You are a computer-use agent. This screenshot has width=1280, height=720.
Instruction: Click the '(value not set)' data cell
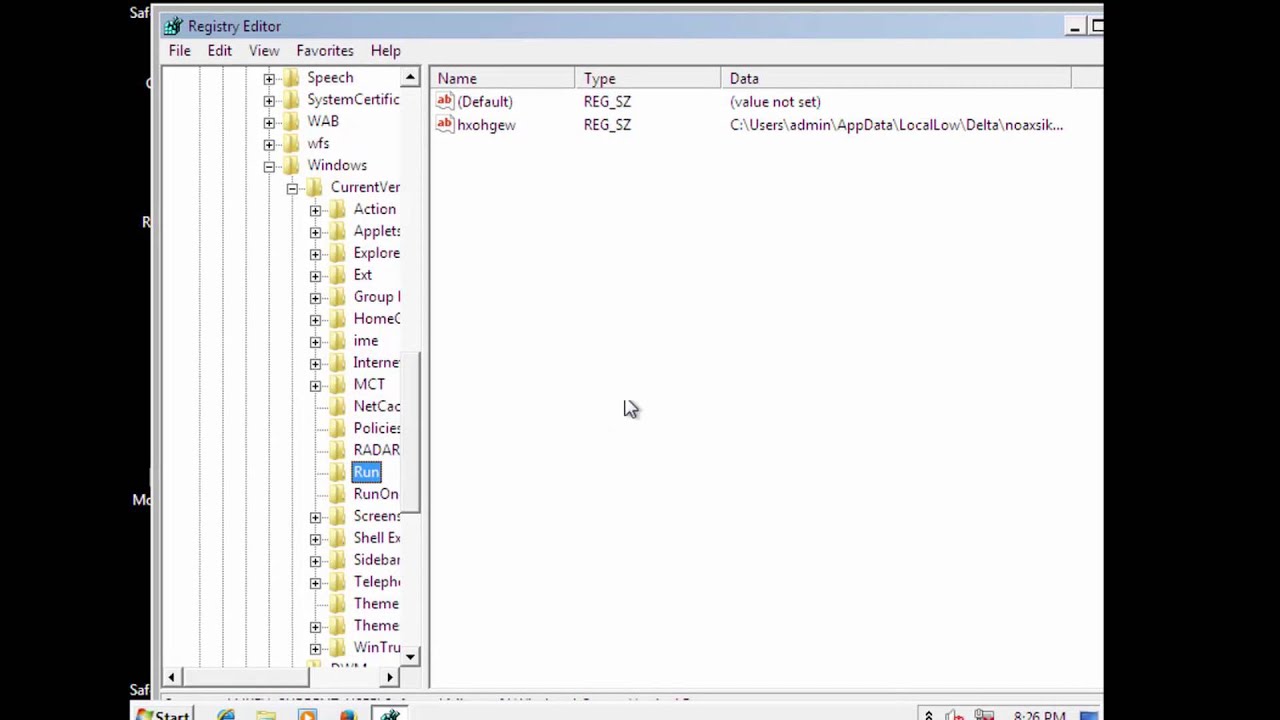coord(775,101)
